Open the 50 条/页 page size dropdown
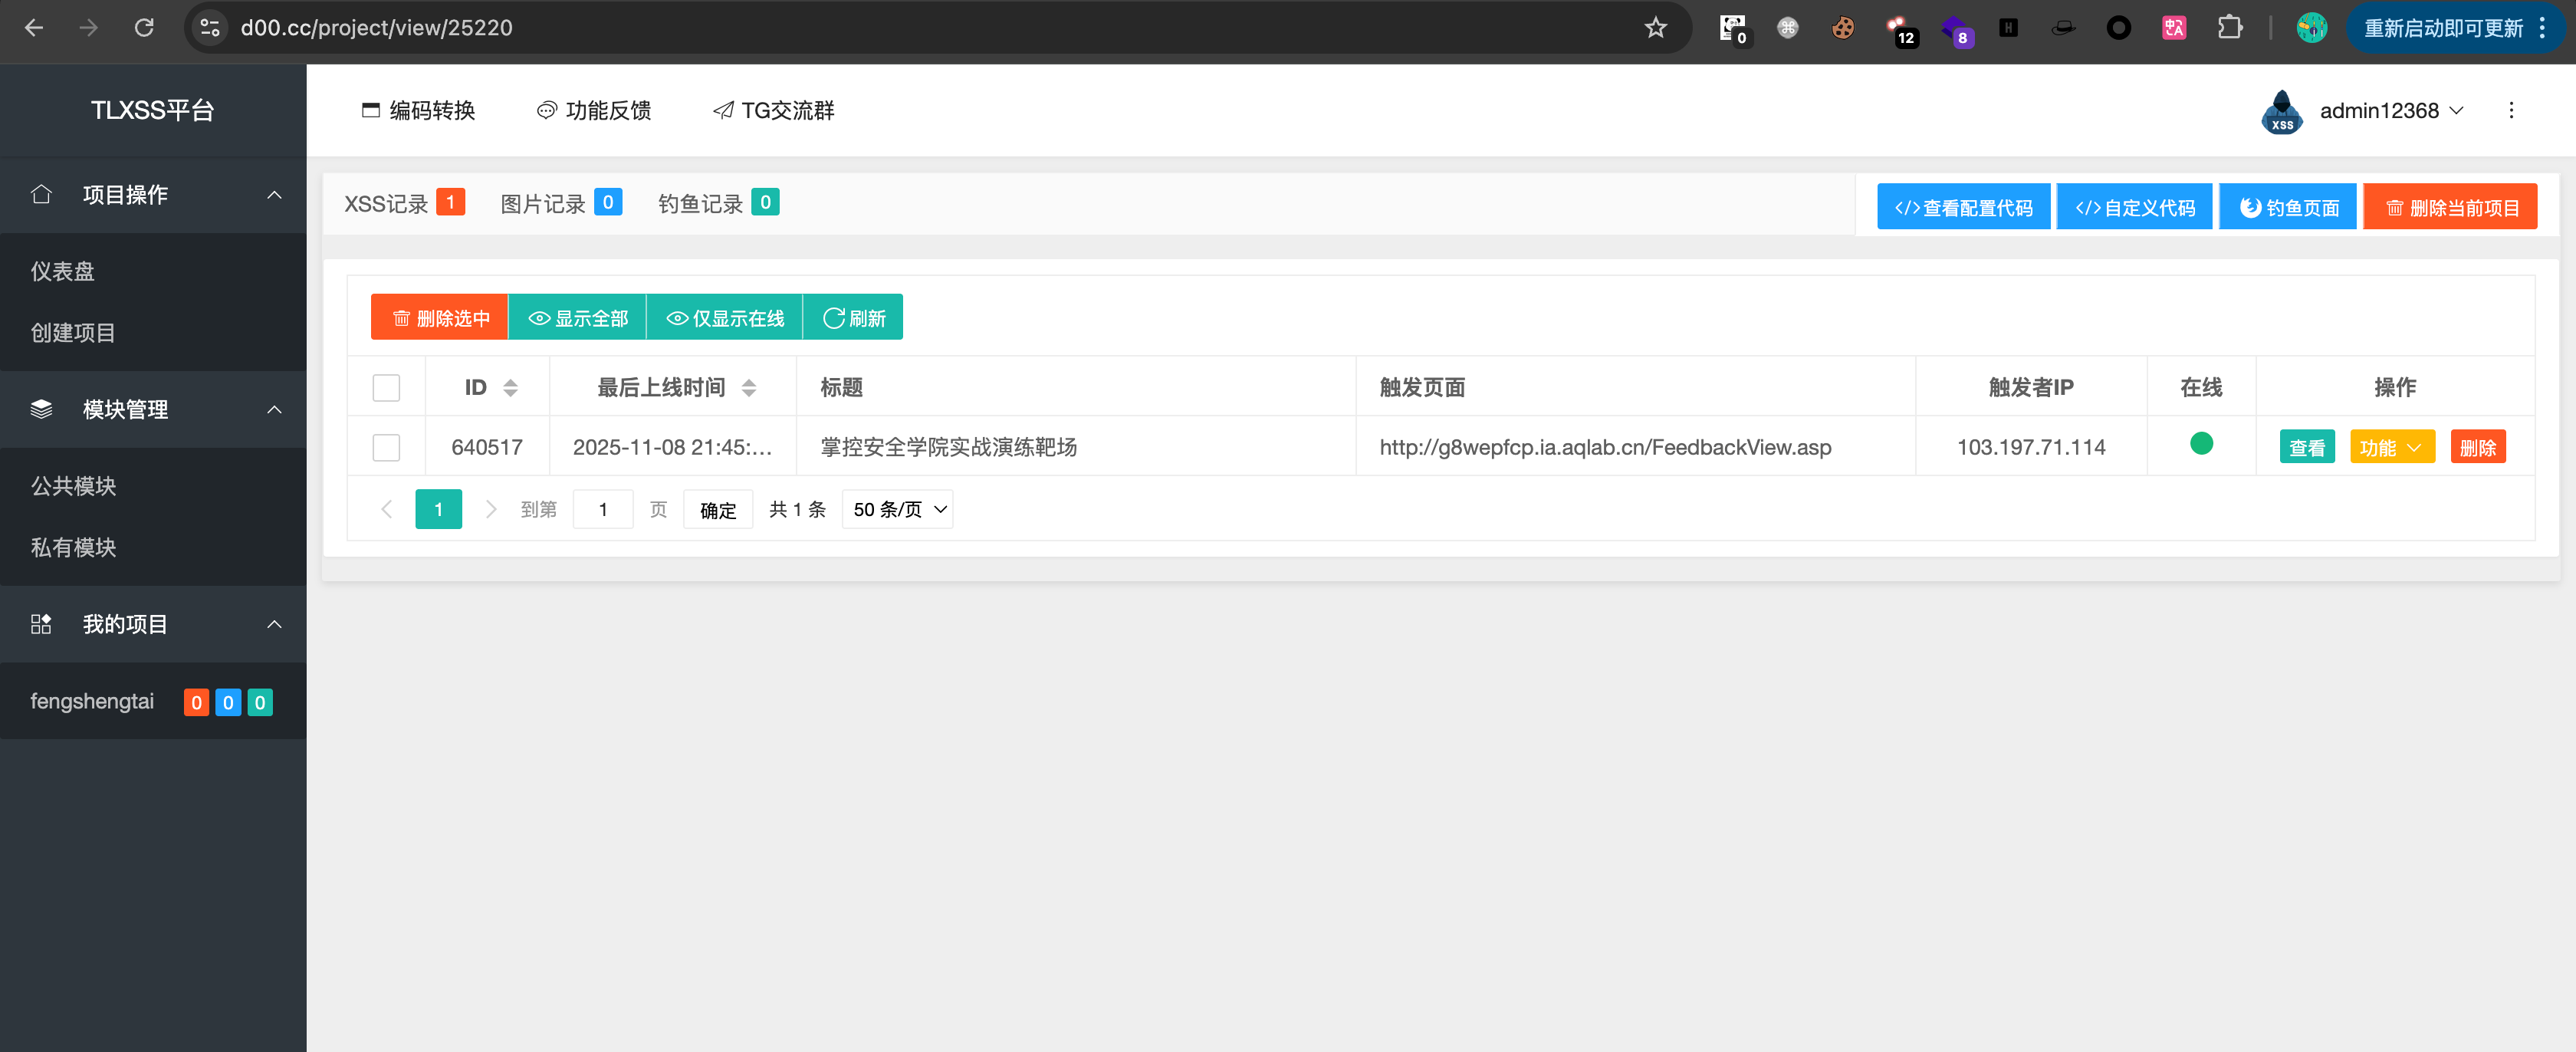 click(x=897, y=510)
